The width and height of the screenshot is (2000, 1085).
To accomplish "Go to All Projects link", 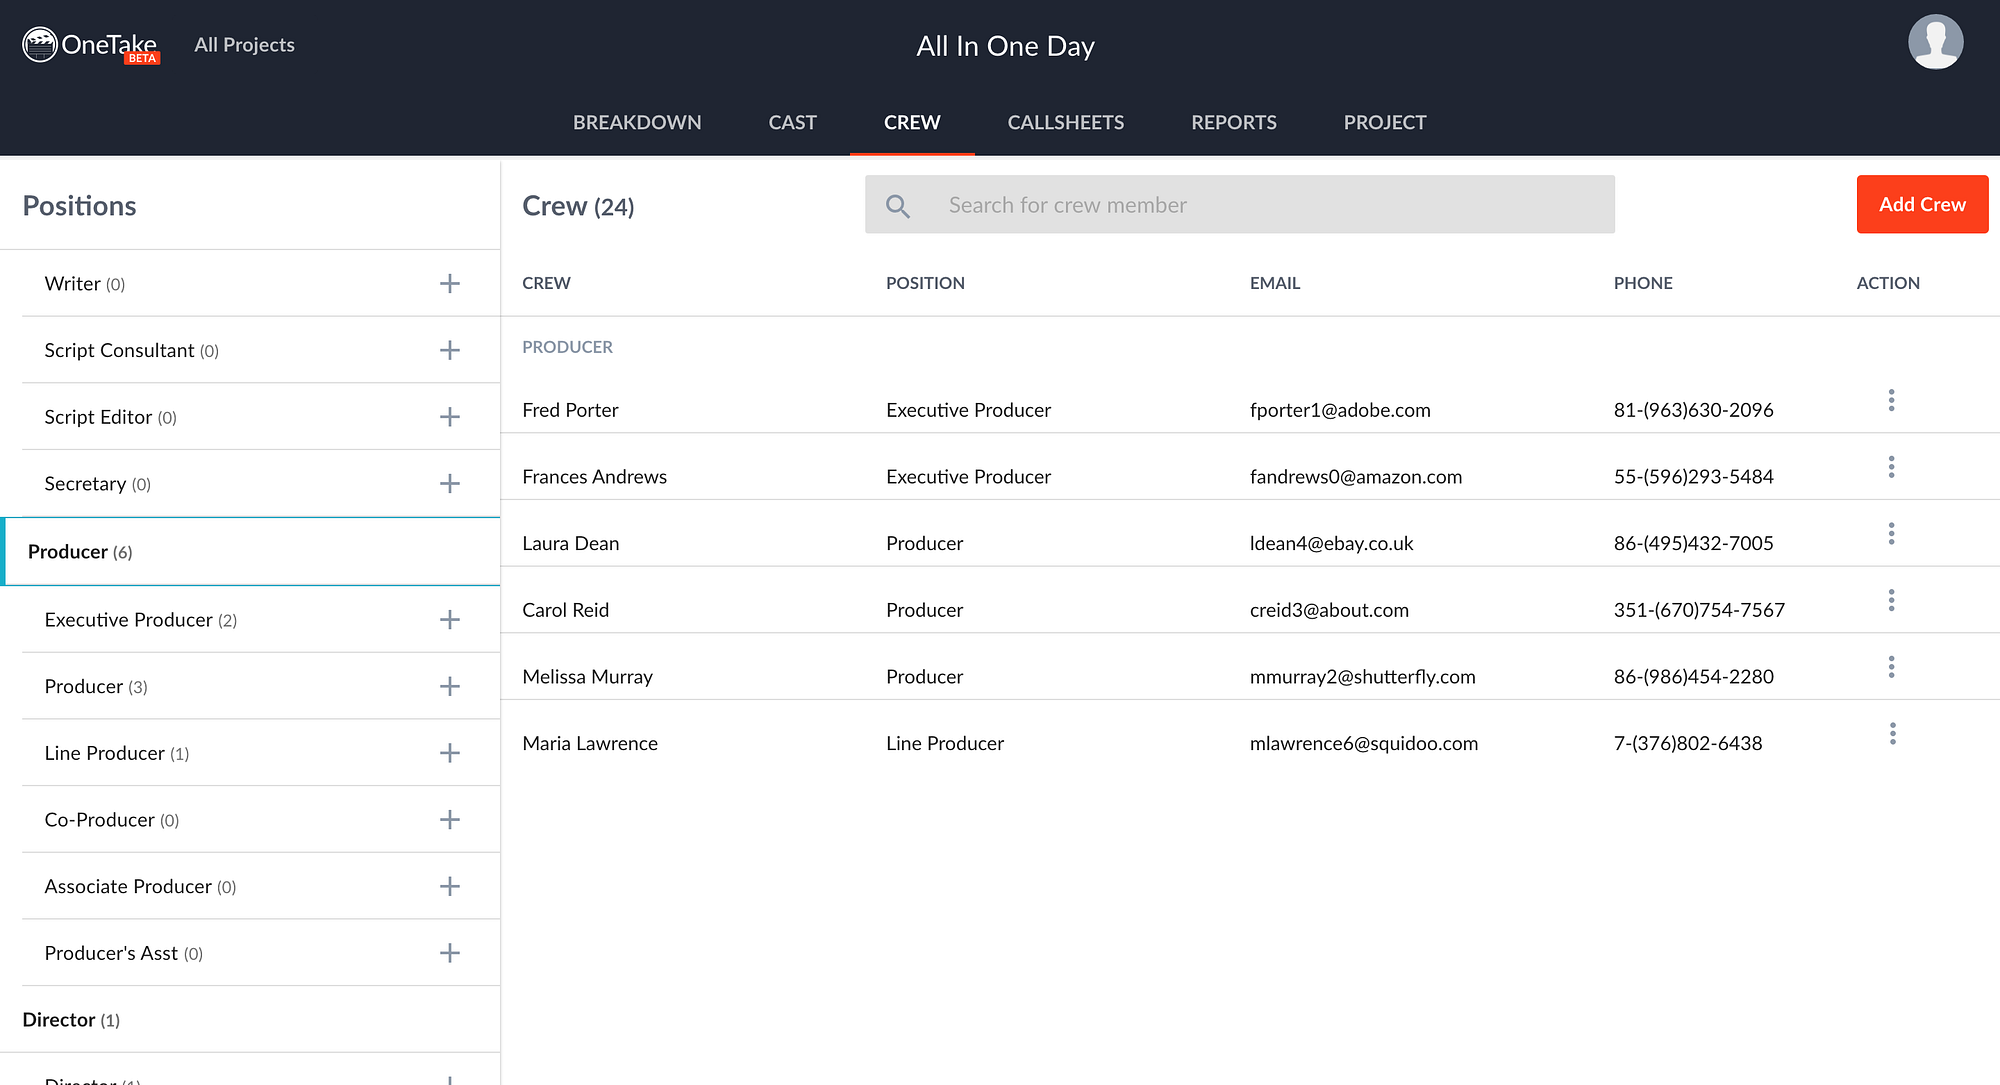I will pyautogui.click(x=244, y=45).
